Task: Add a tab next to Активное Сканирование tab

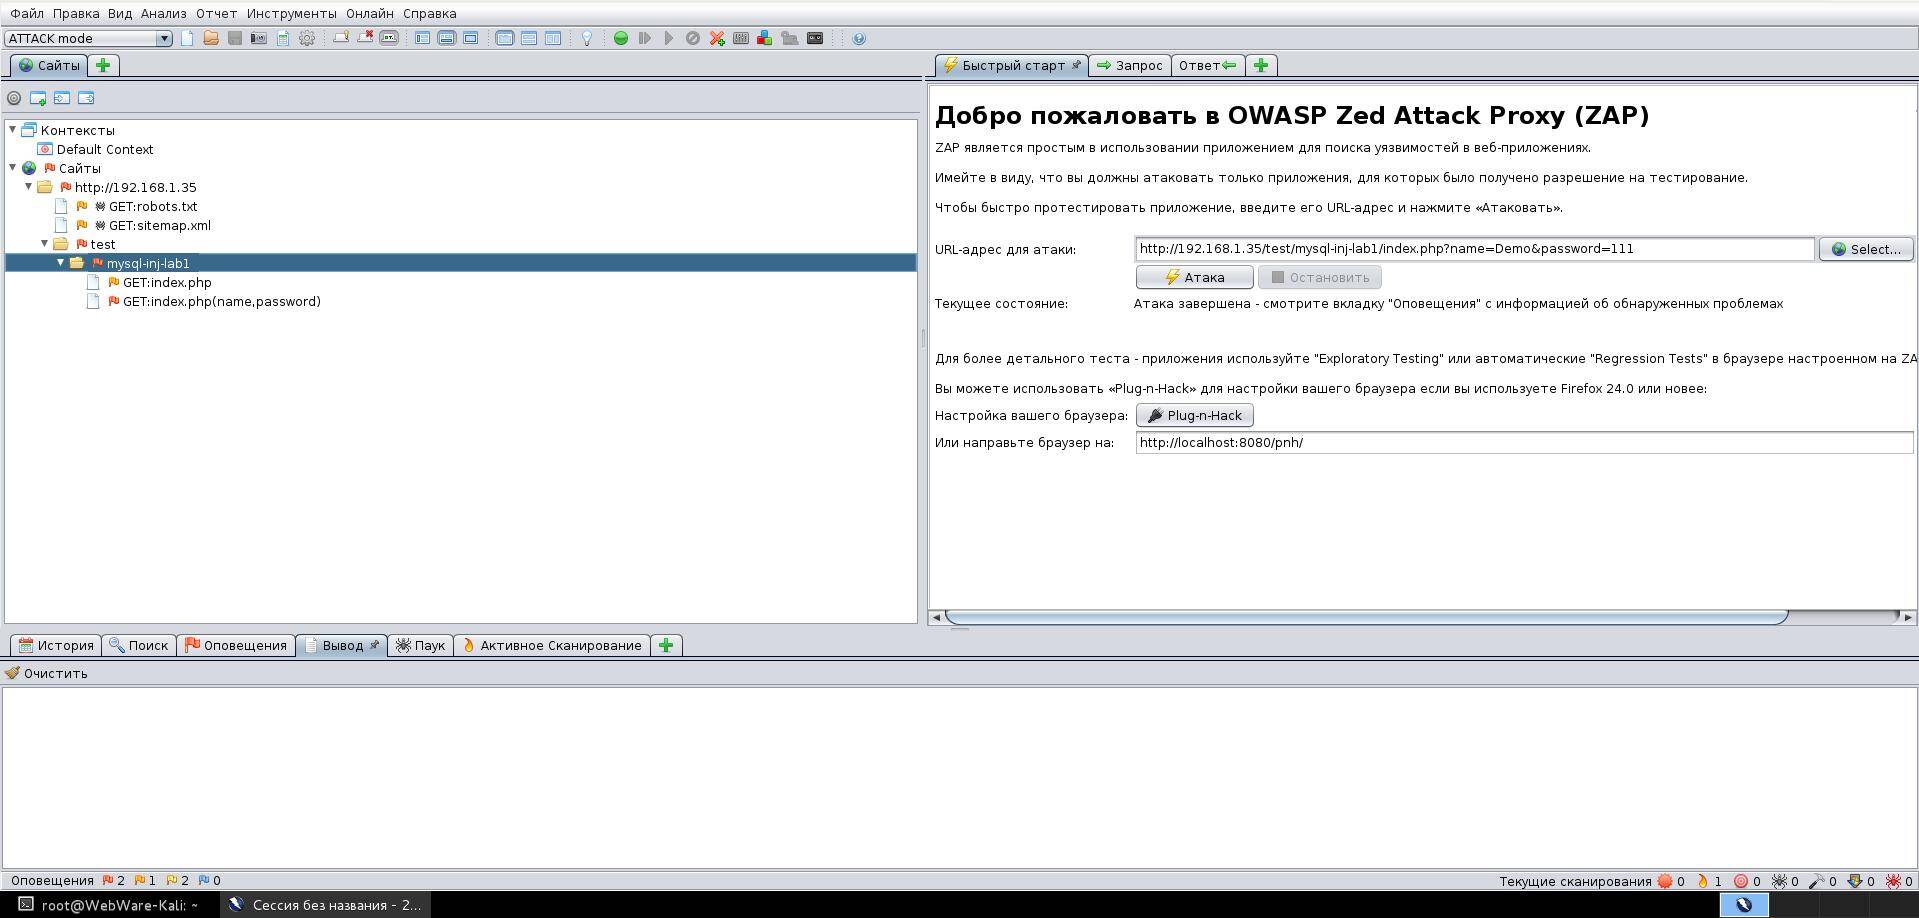Action: coord(666,645)
